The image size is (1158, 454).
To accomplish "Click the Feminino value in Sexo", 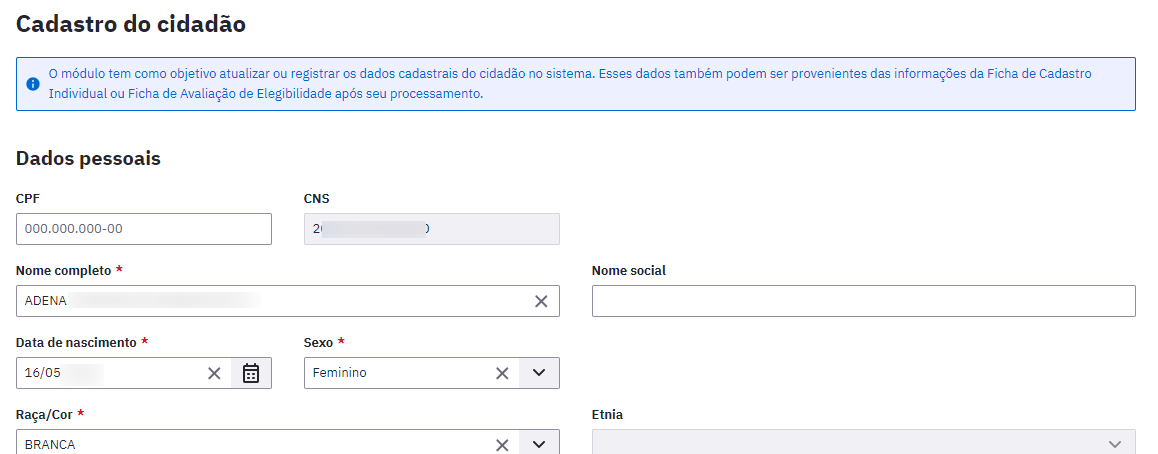I will (x=340, y=373).
